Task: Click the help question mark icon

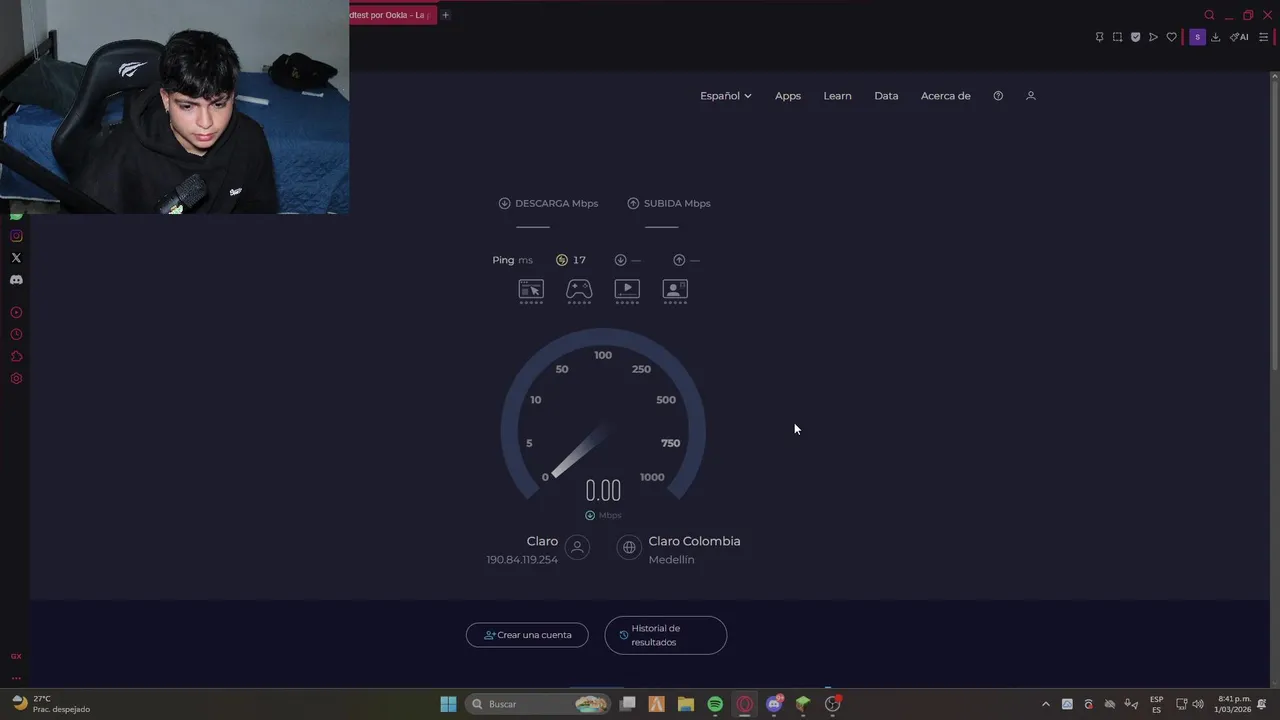Action: [x=998, y=96]
